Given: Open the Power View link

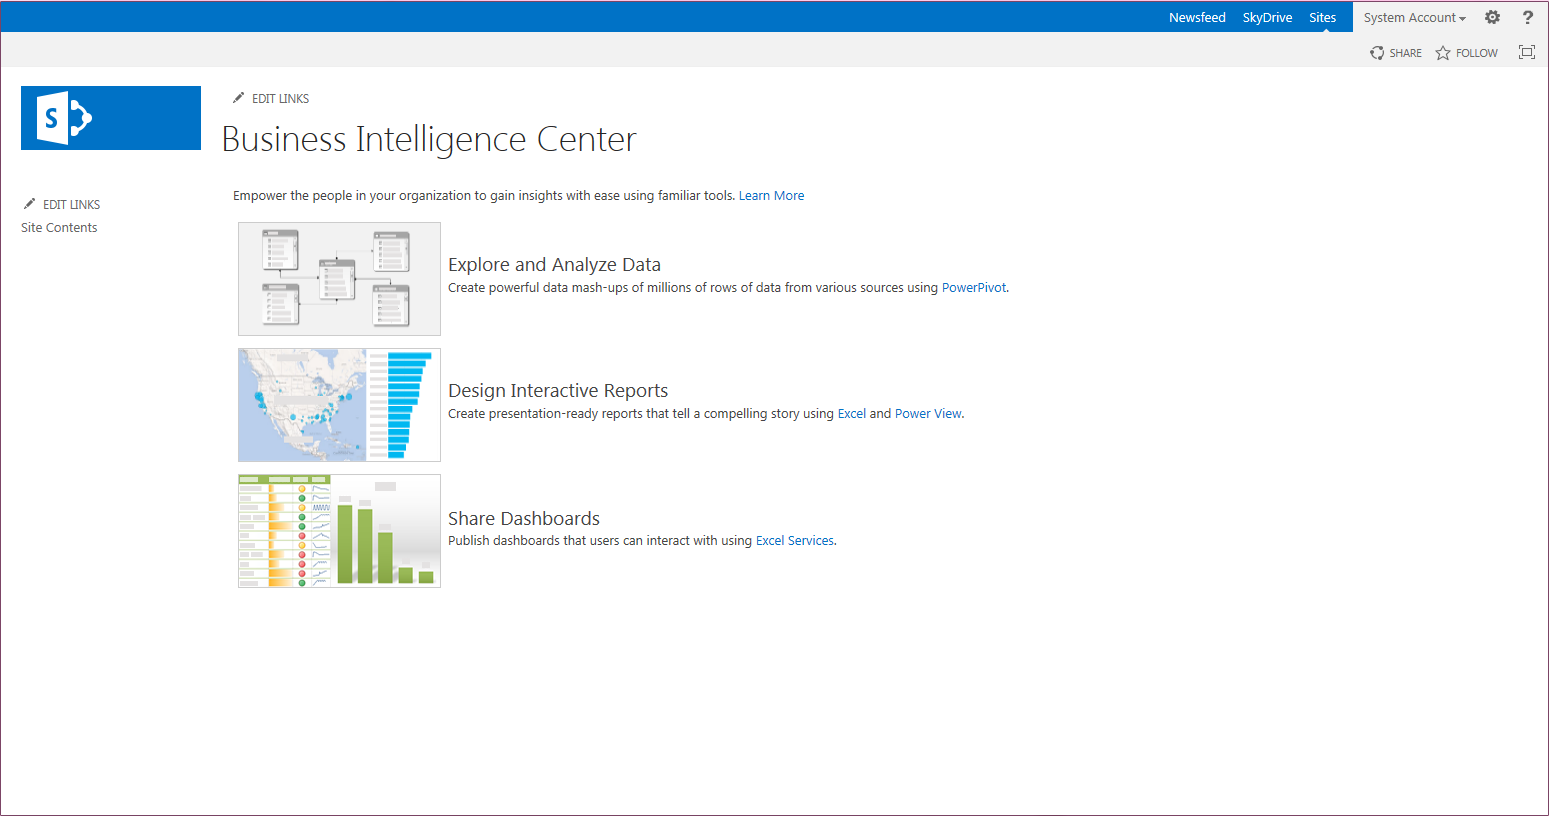Looking at the screenshot, I should [x=928, y=413].
